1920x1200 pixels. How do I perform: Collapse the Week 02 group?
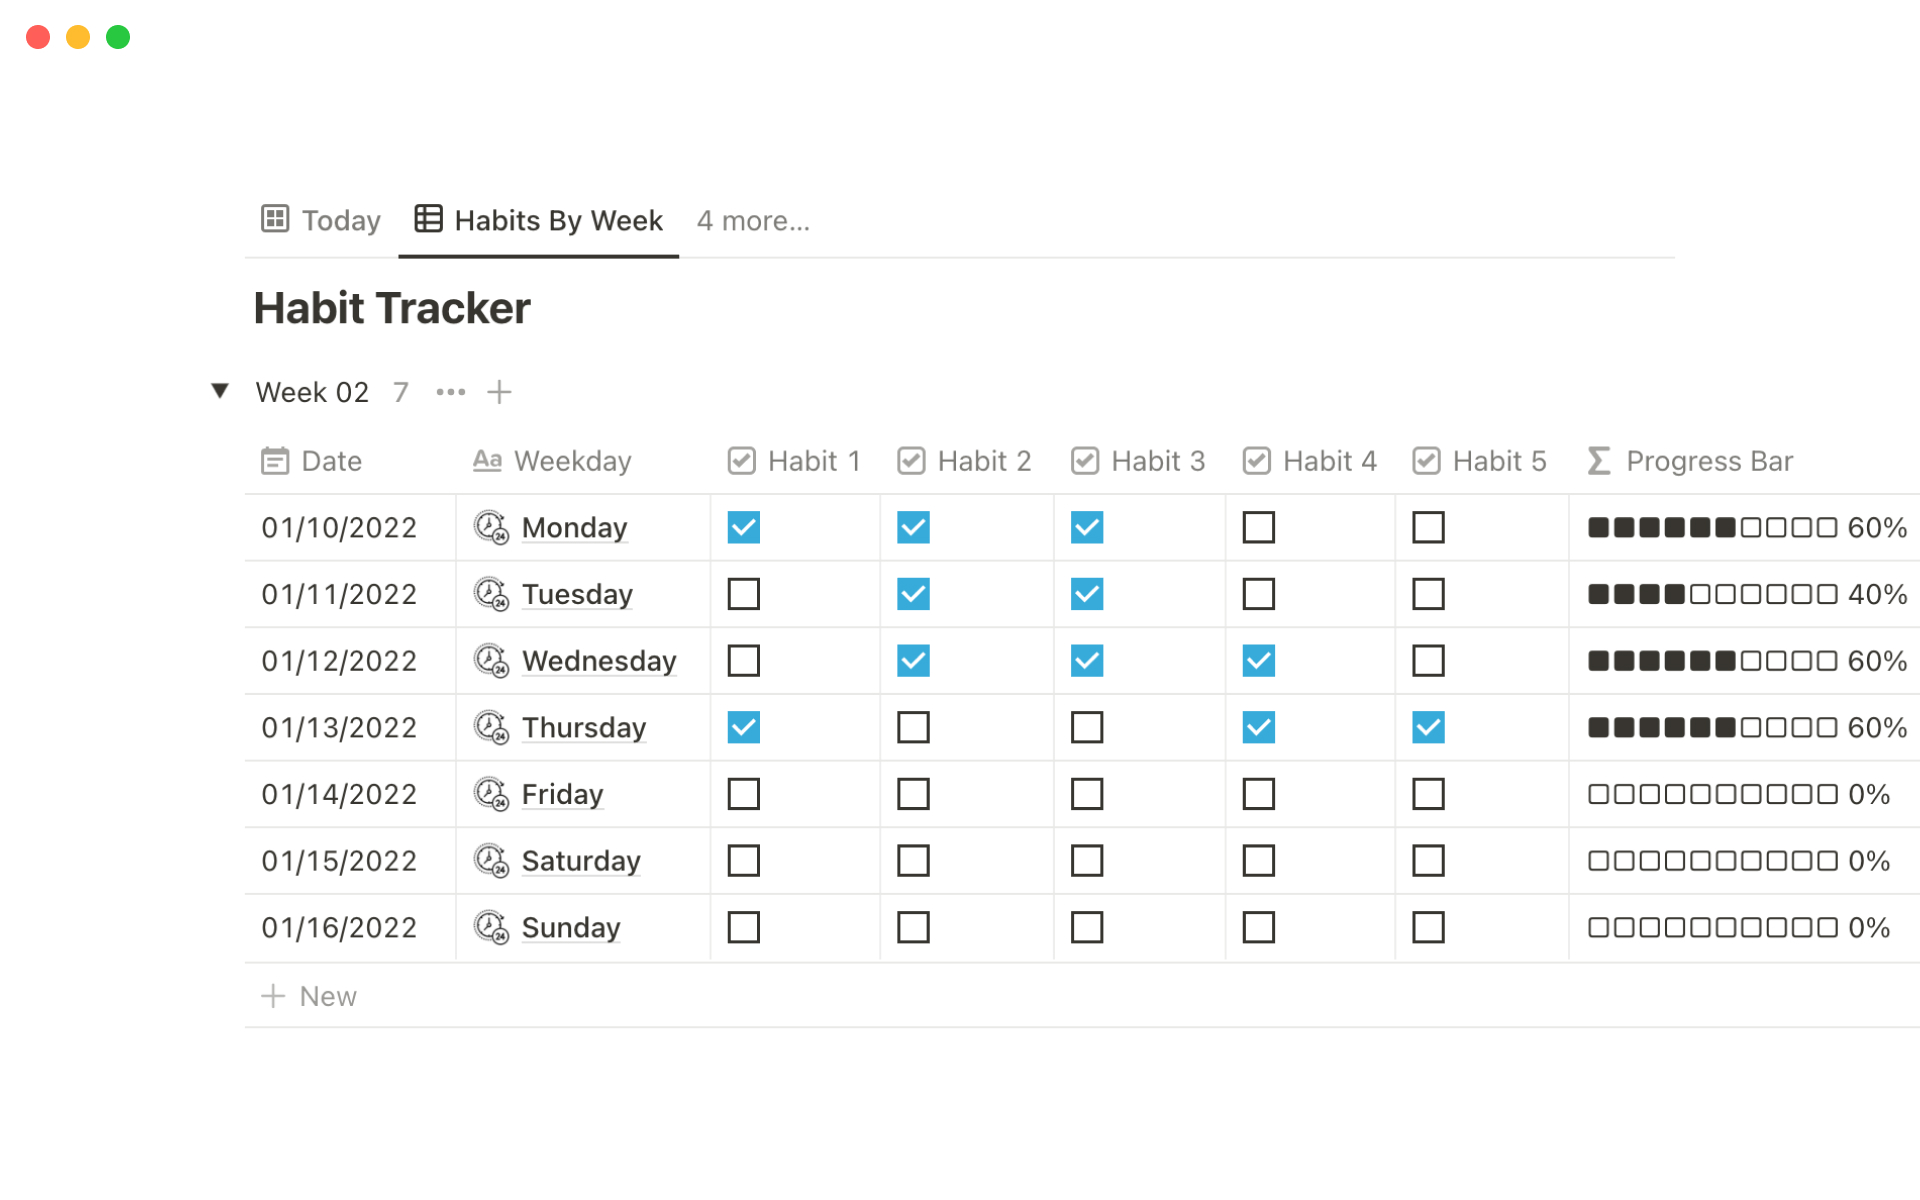(x=220, y=391)
